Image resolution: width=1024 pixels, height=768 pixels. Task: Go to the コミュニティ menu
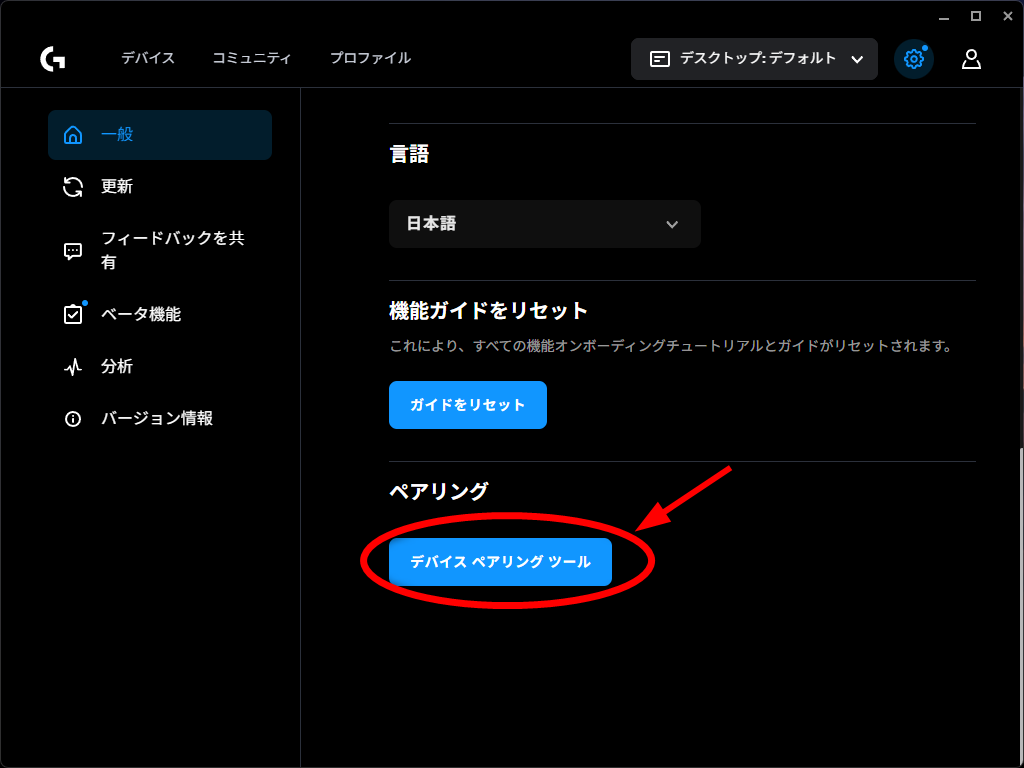(252, 58)
